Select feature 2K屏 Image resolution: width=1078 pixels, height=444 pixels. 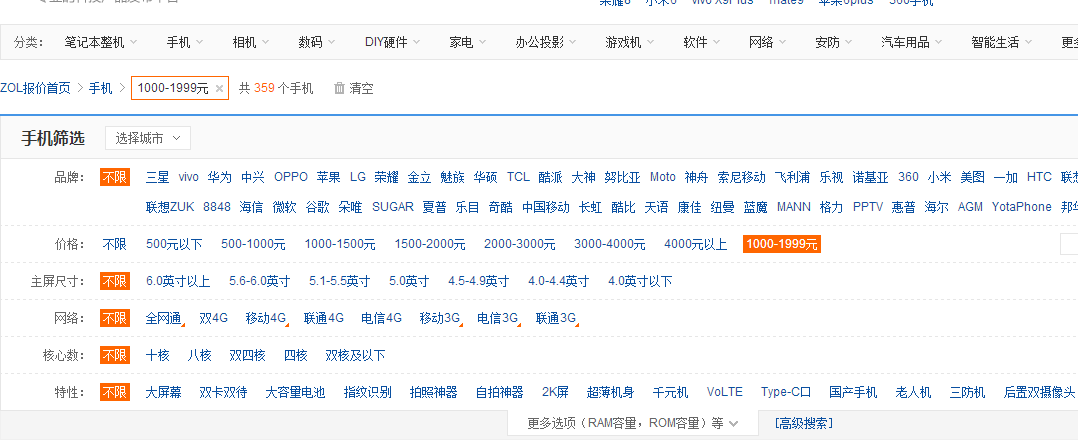[556, 392]
